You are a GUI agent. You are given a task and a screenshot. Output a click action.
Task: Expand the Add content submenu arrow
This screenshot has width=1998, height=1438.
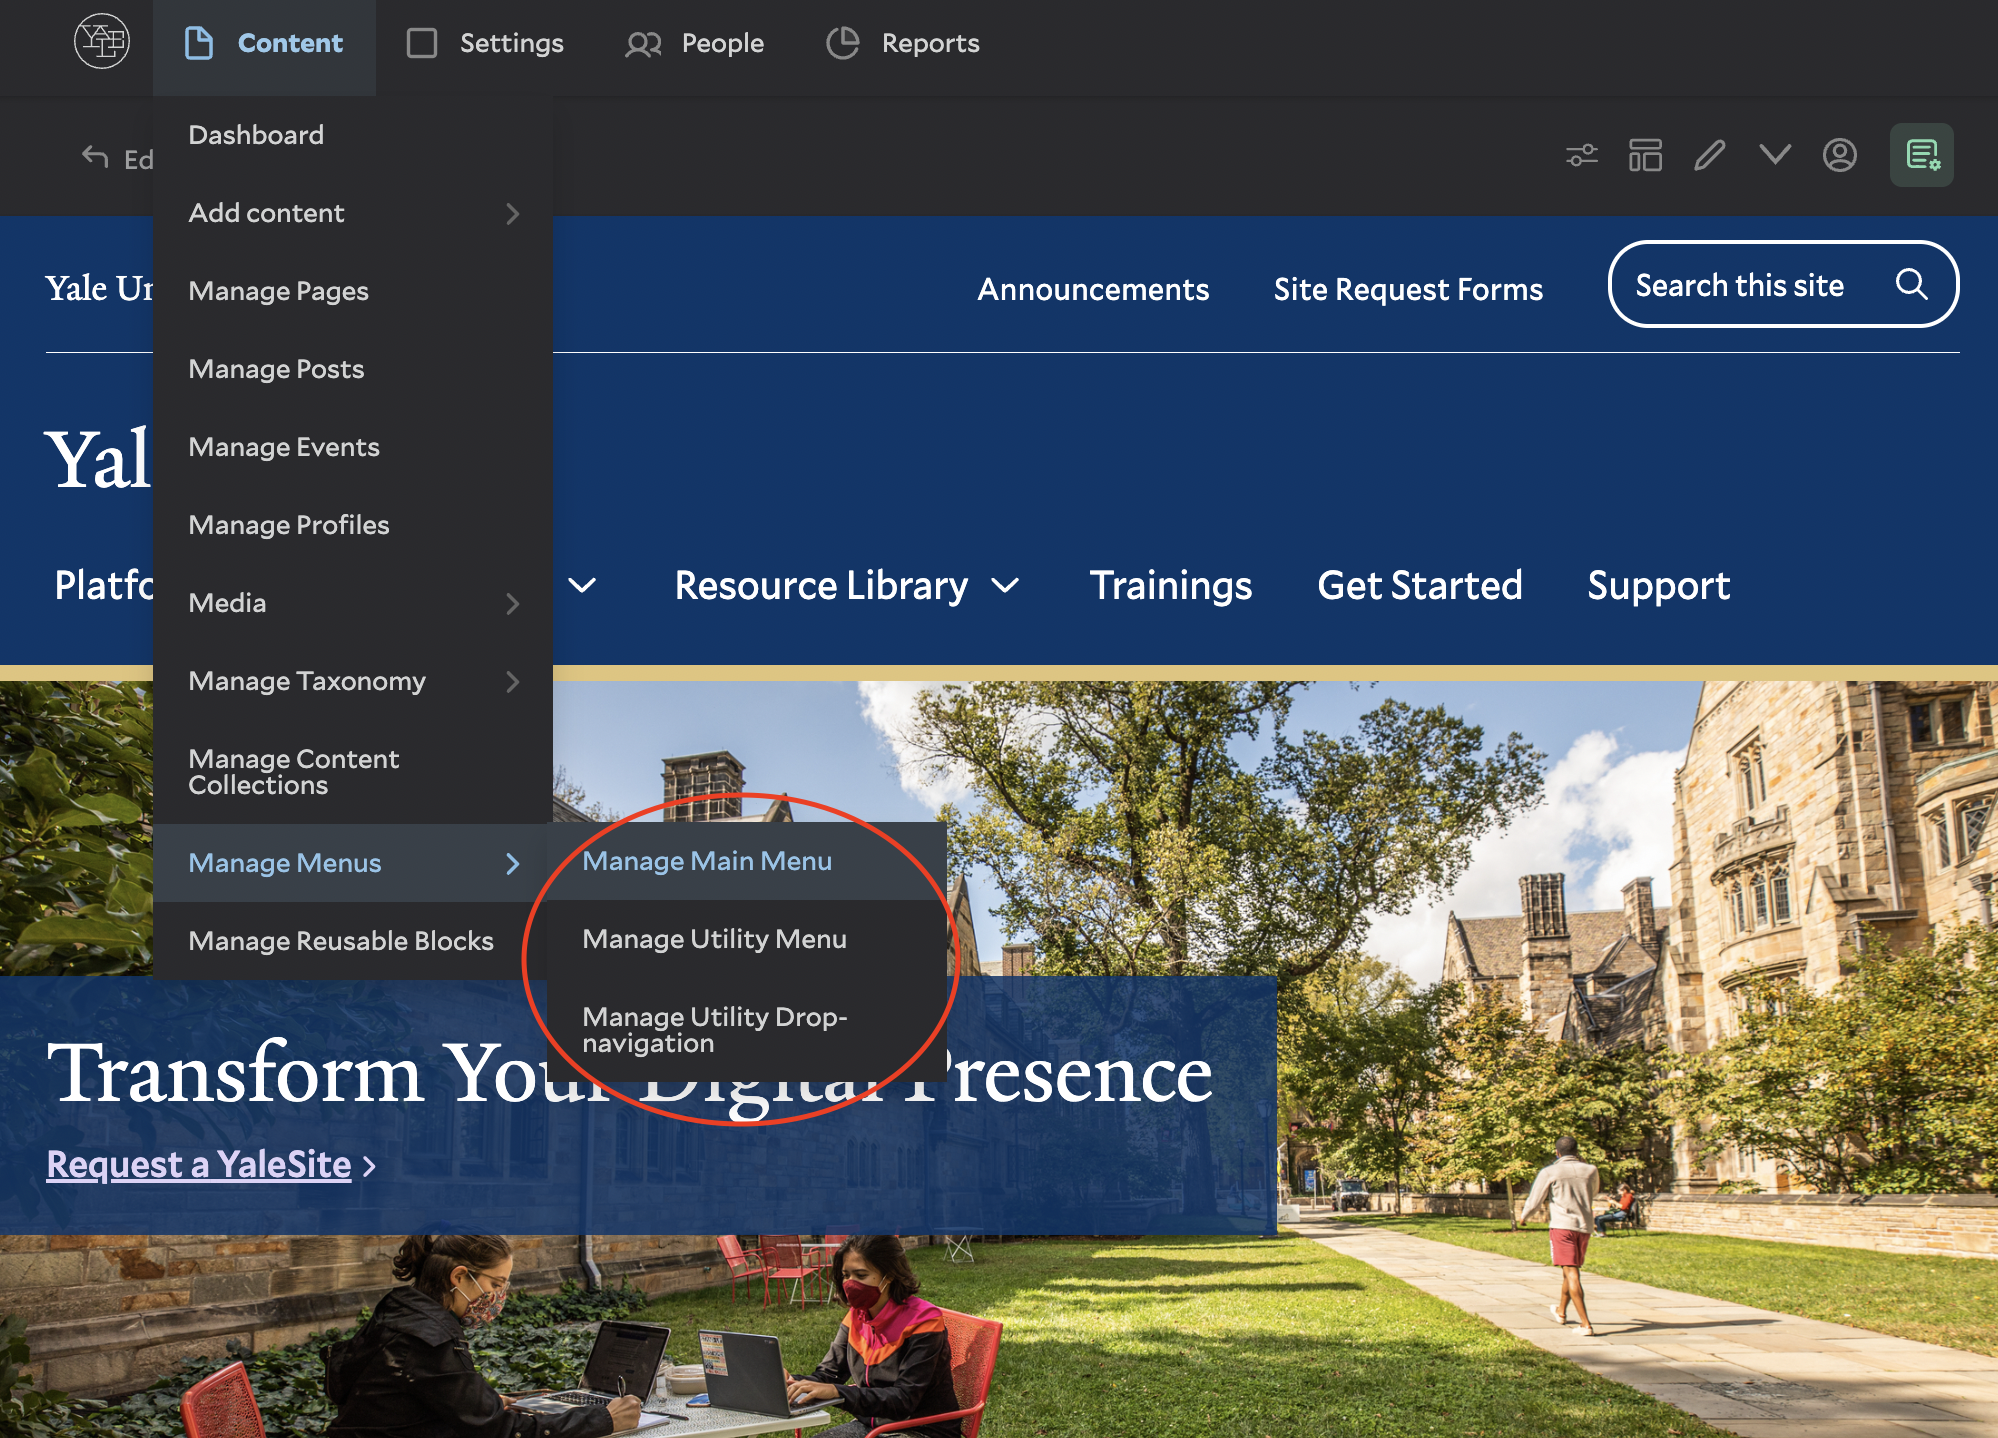point(513,213)
